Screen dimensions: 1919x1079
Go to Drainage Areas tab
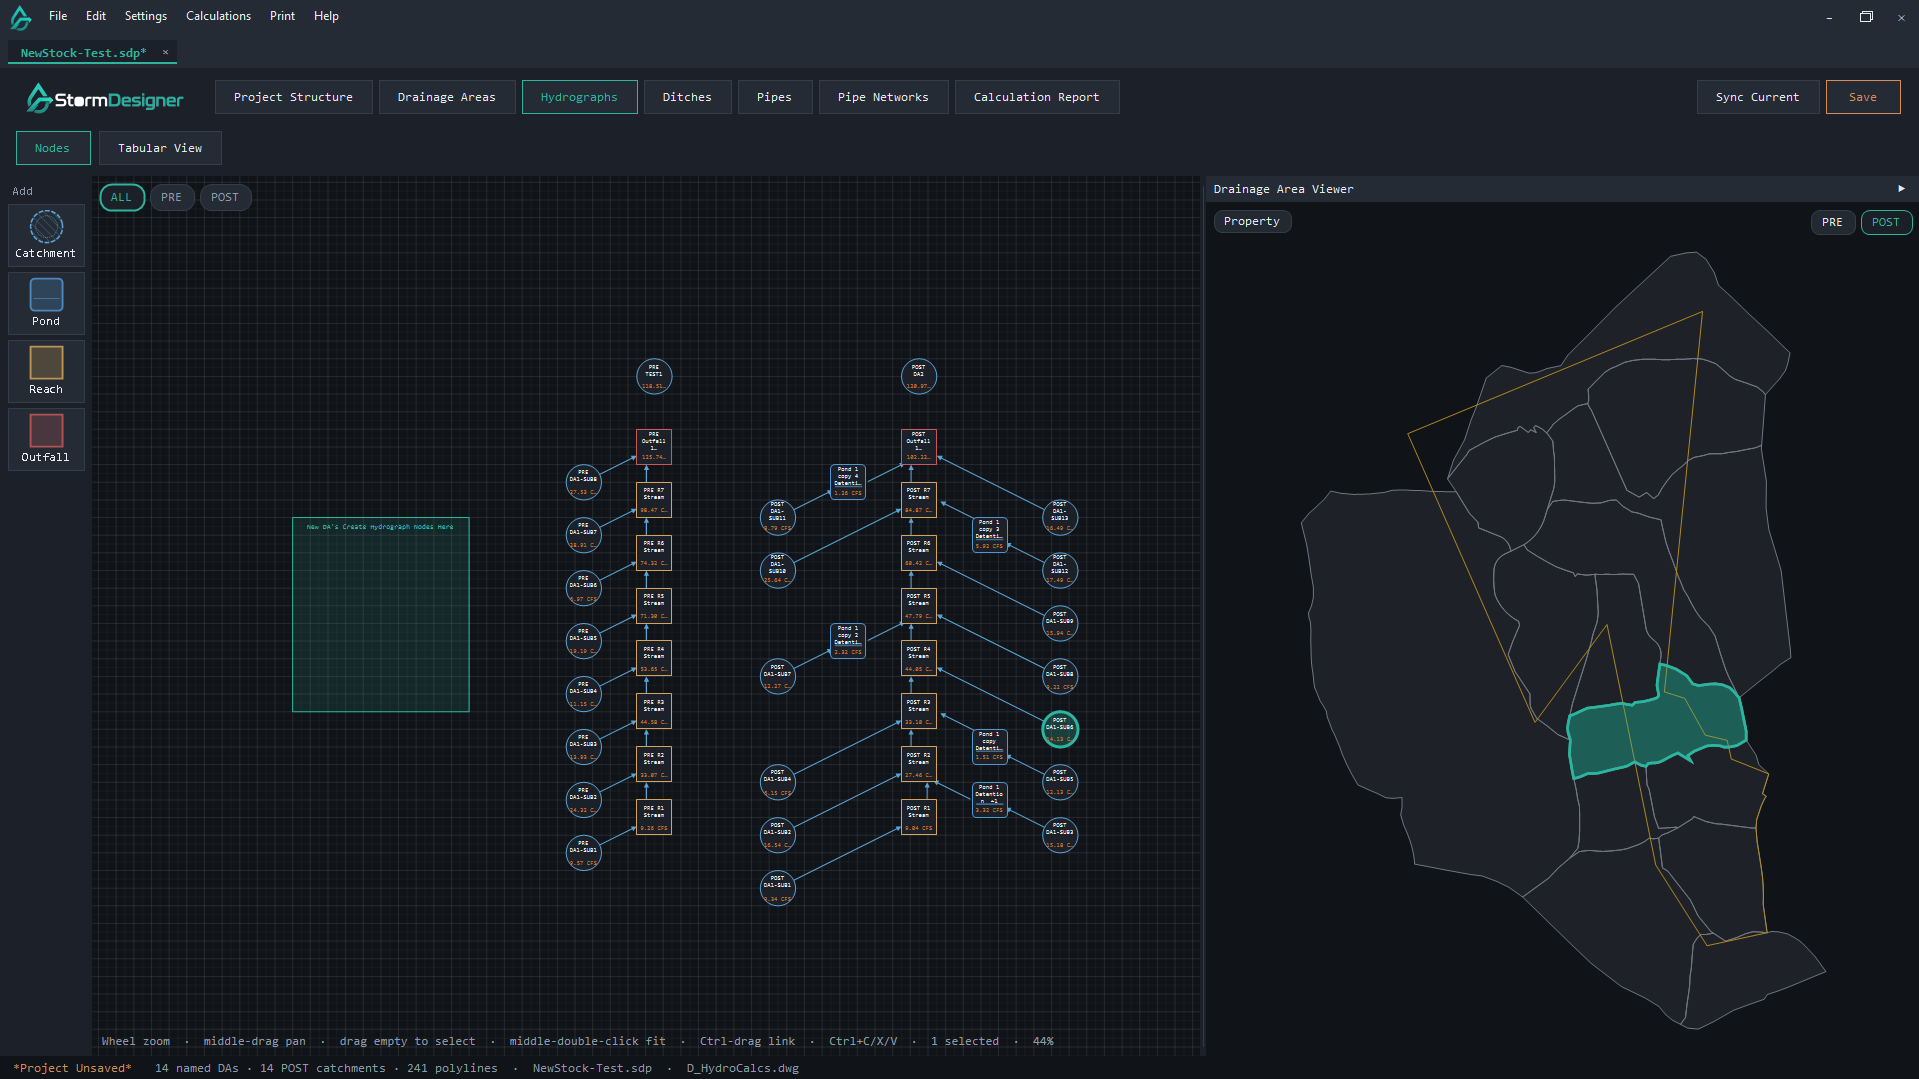447,97
